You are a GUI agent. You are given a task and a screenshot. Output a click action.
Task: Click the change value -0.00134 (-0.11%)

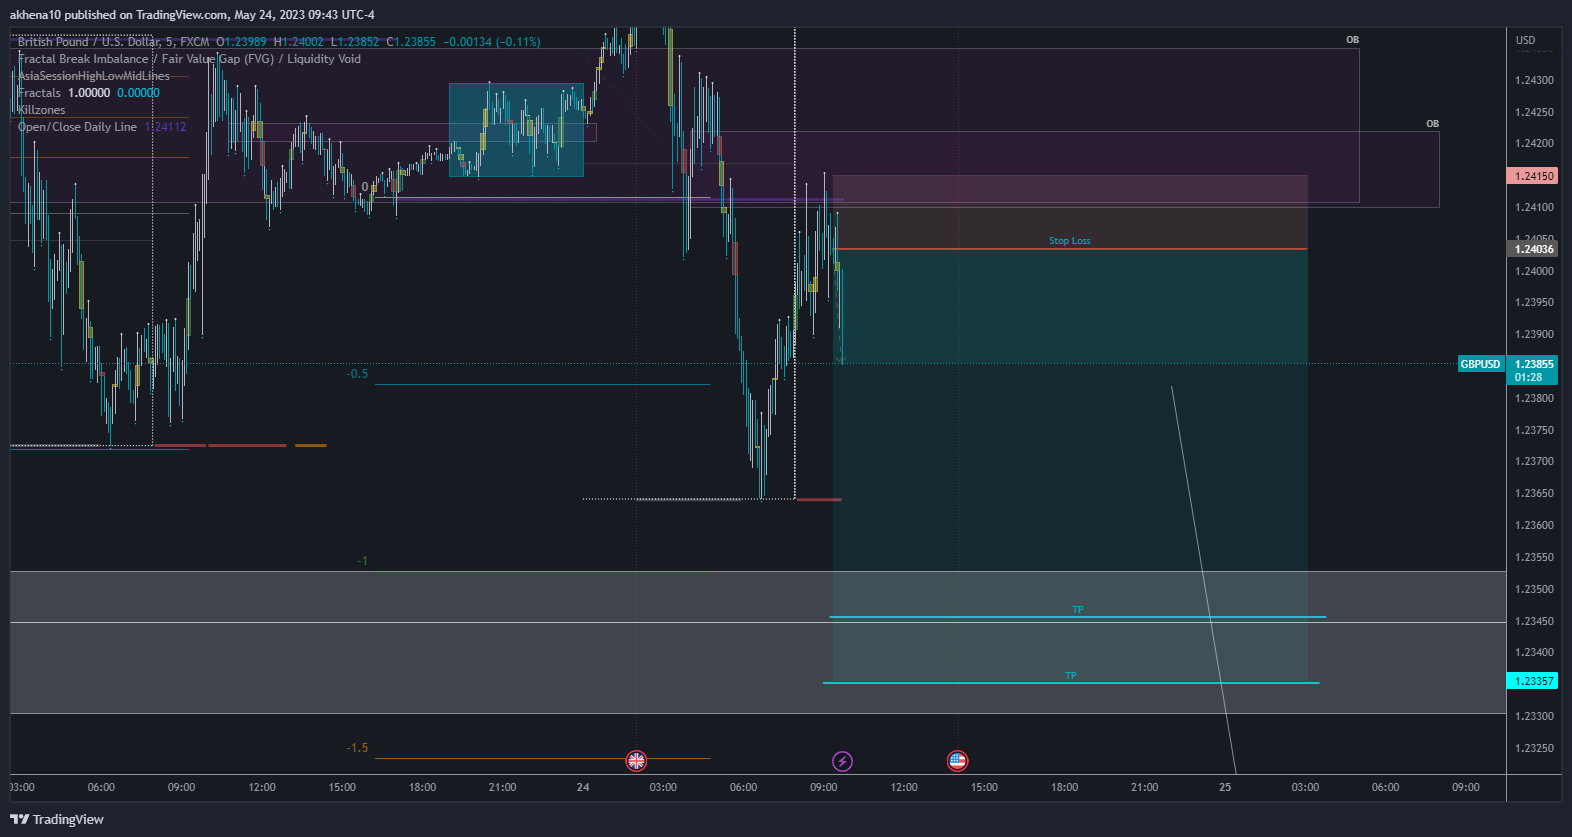pos(492,42)
